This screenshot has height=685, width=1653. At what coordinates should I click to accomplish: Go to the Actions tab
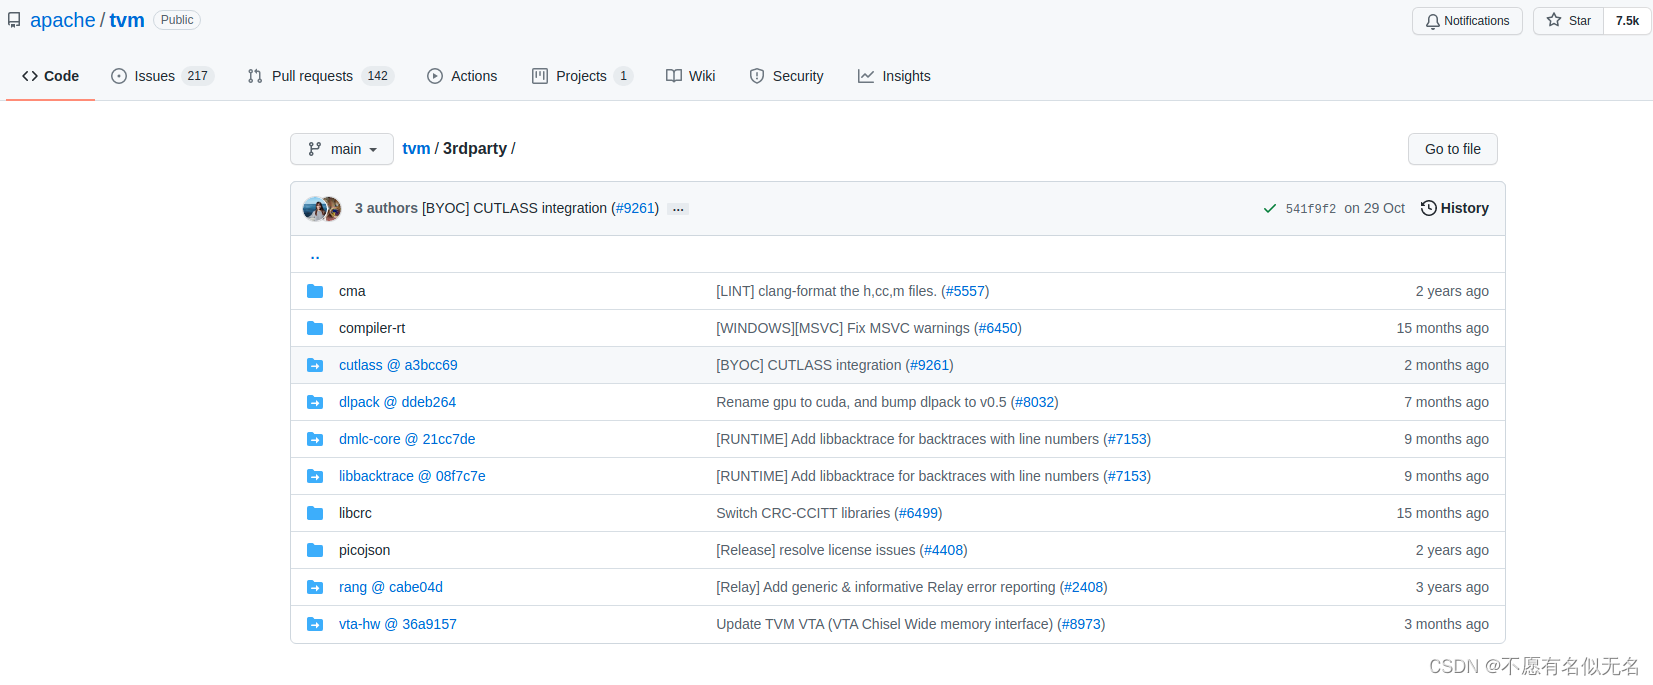[x=462, y=76]
